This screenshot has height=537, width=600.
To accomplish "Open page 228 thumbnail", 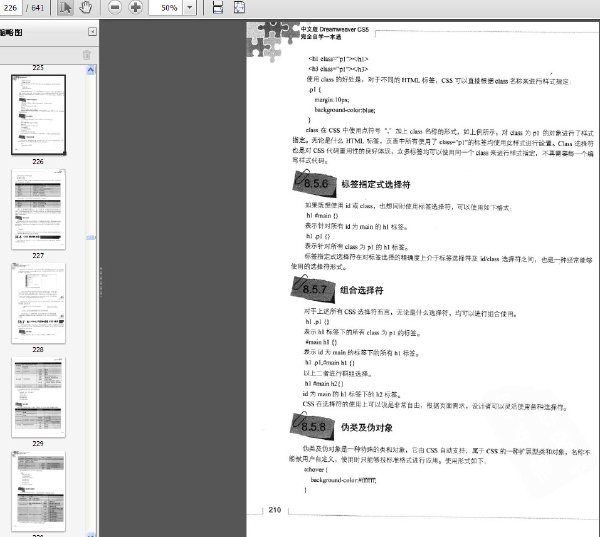I will [38, 303].
